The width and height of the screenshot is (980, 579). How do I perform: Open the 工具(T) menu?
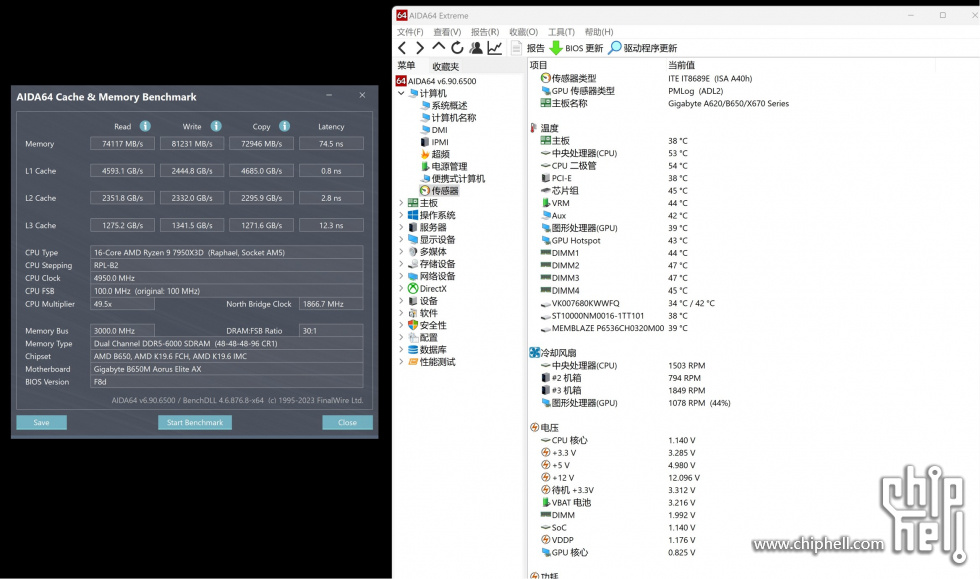point(561,32)
